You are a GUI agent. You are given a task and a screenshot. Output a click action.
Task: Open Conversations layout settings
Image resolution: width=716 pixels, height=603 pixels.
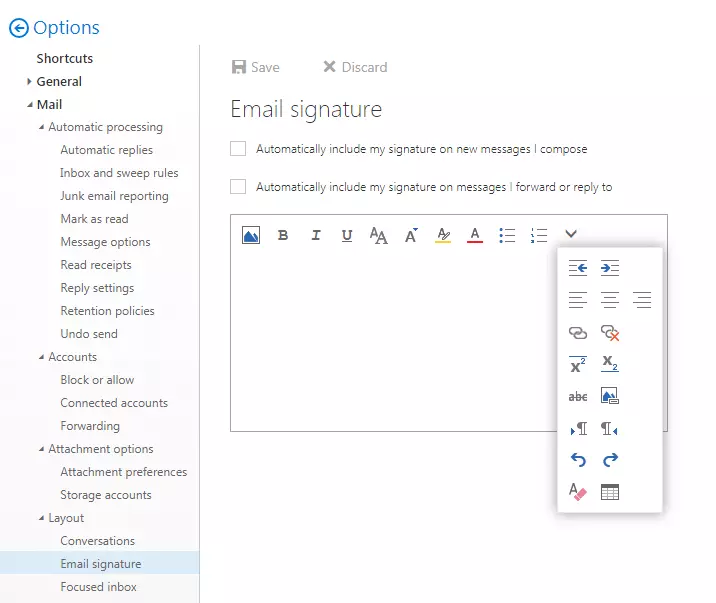click(97, 541)
